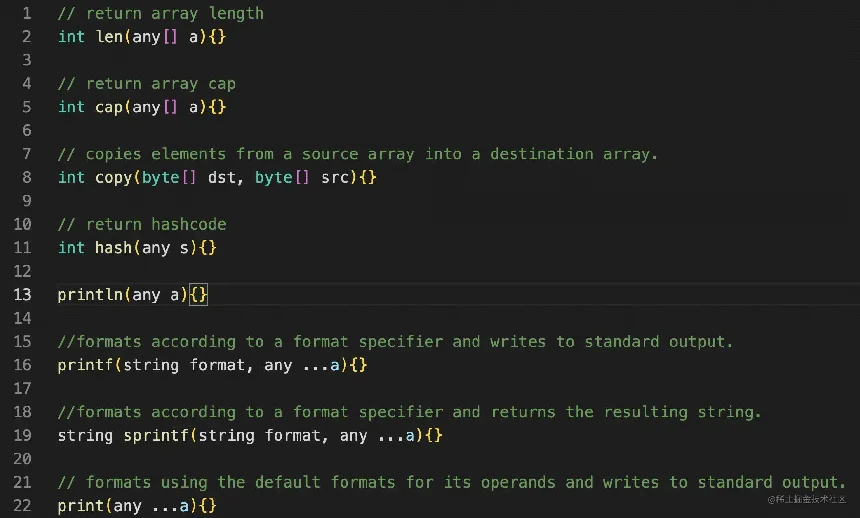Image resolution: width=860 pixels, height=518 pixels.
Task: Click the comment '// return array length'
Action: [161, 13]
